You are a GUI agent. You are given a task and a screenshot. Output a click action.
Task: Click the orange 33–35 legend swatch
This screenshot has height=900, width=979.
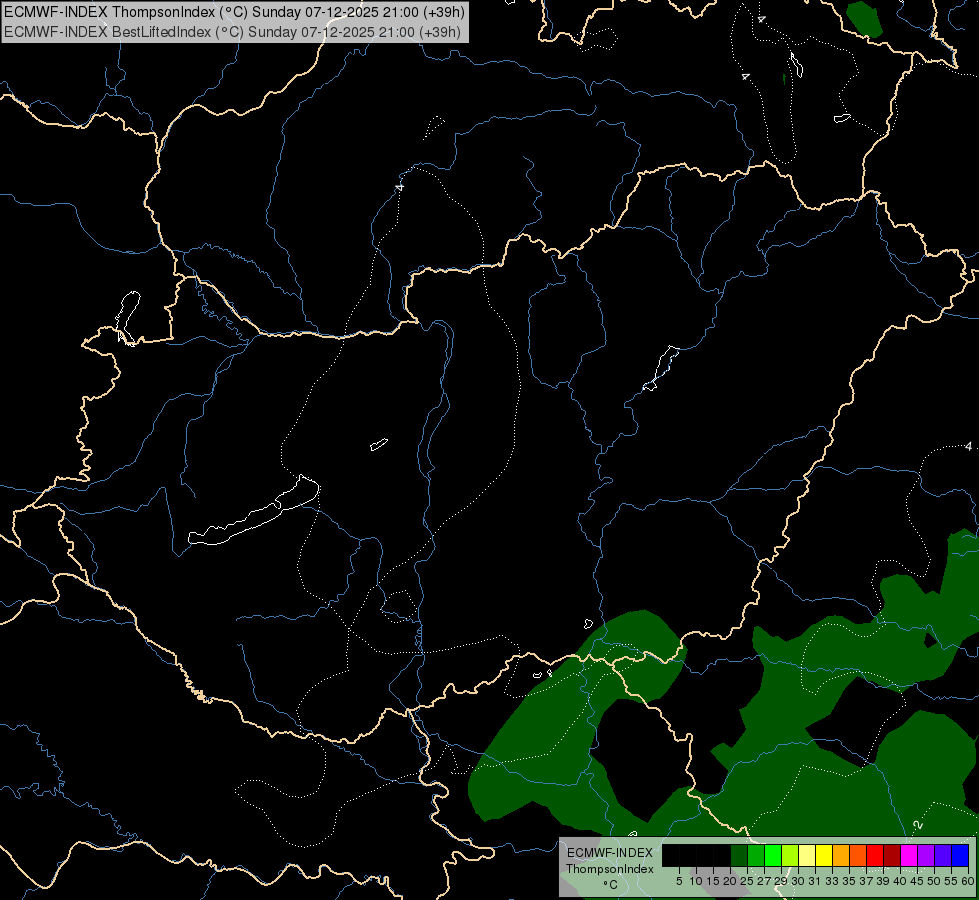pyautogui.click(x=842, y=855)
